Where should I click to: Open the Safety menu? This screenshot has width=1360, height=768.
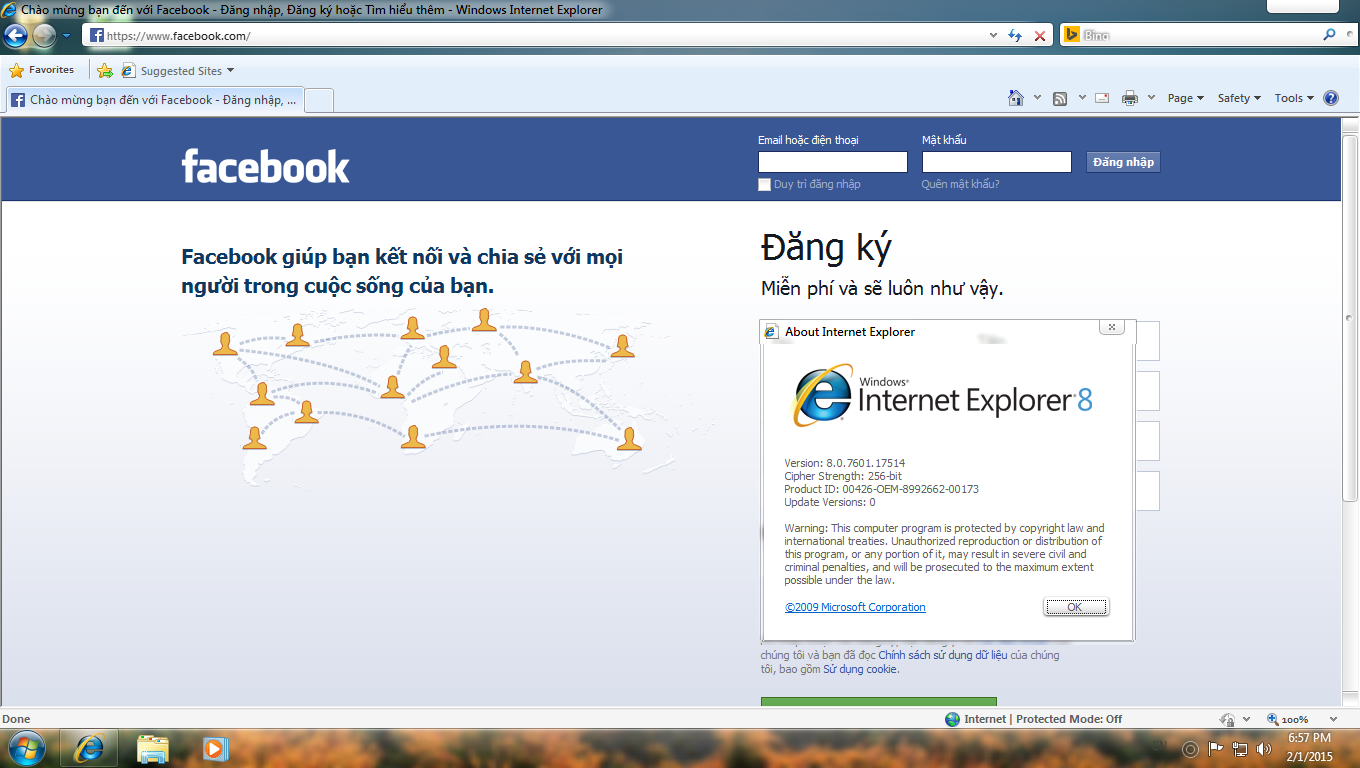point(1239,98)
